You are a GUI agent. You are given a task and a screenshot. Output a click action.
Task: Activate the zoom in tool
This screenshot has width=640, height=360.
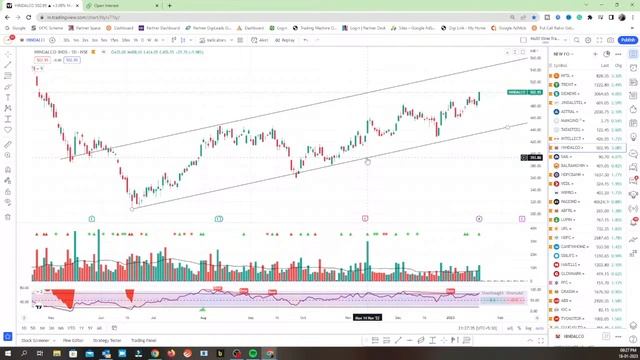tap(8, 156)
